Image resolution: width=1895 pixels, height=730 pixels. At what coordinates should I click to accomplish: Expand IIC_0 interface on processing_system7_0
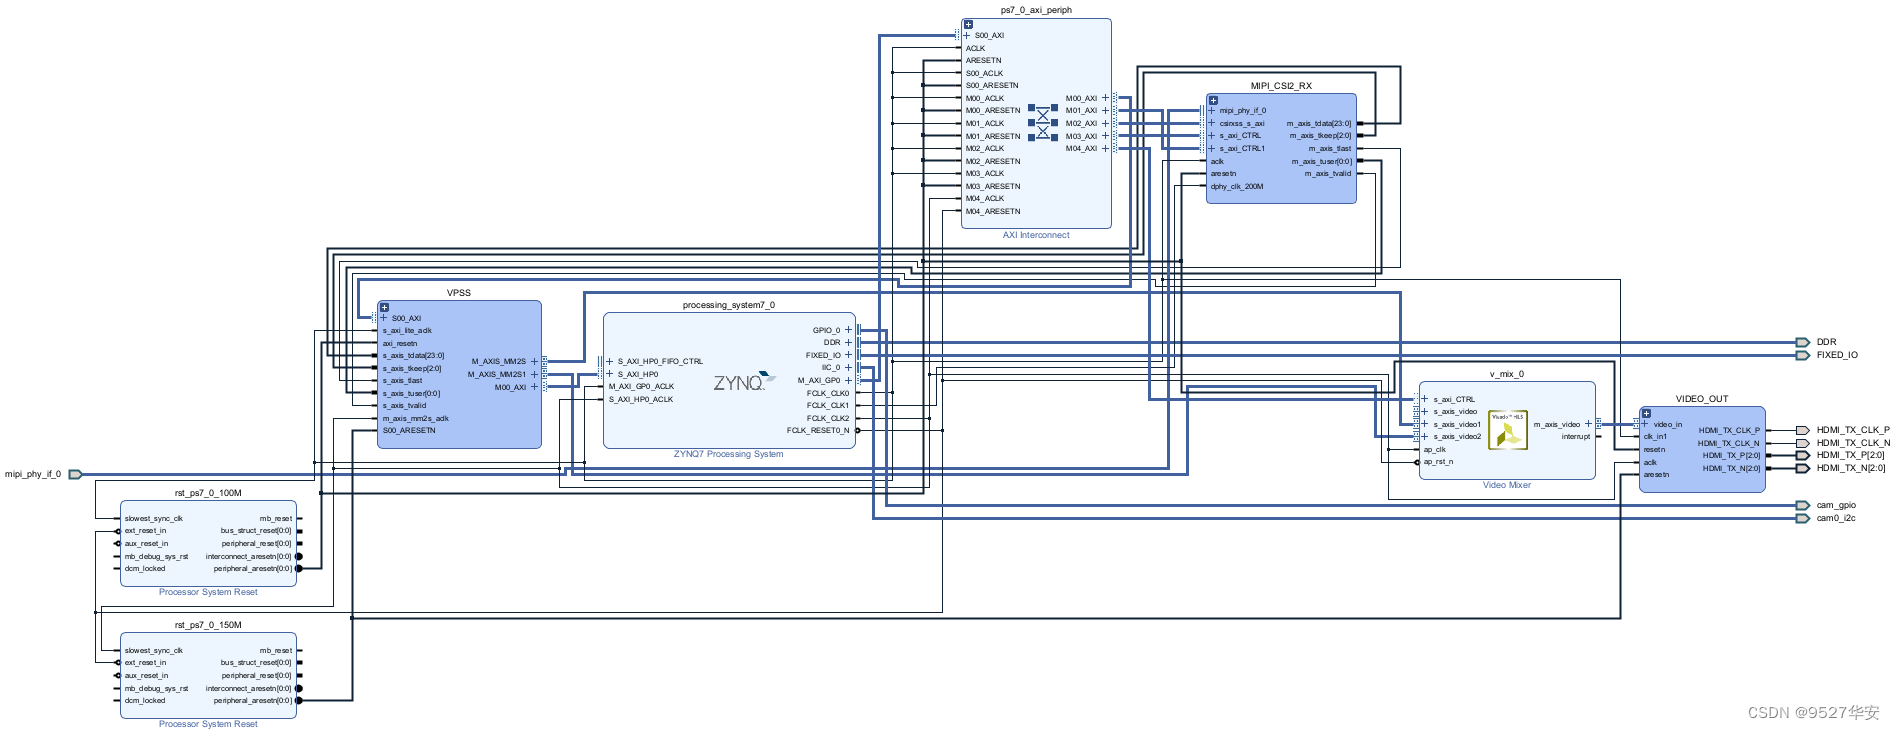click(849, 368)
